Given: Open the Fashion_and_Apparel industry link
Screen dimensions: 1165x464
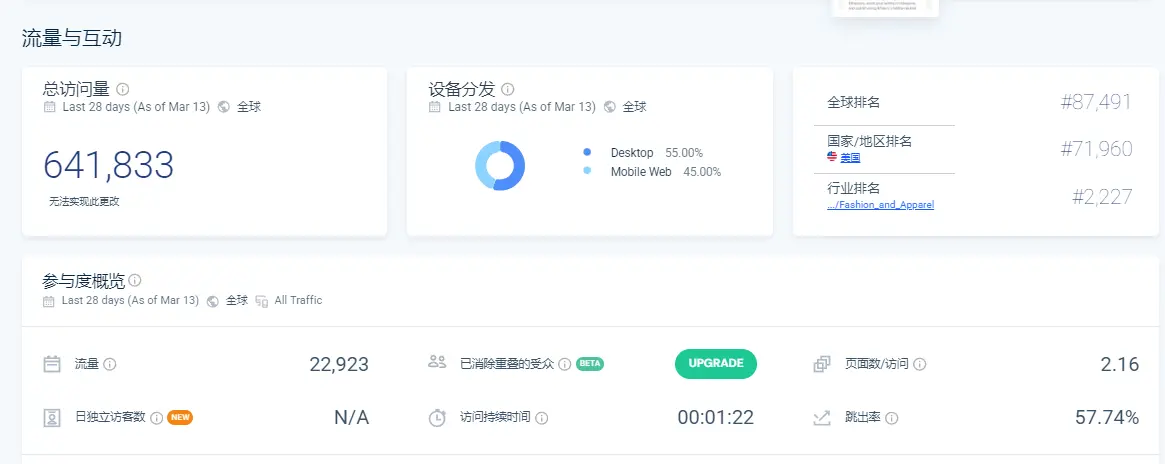Looking at the screenshot, I should 880,204.
